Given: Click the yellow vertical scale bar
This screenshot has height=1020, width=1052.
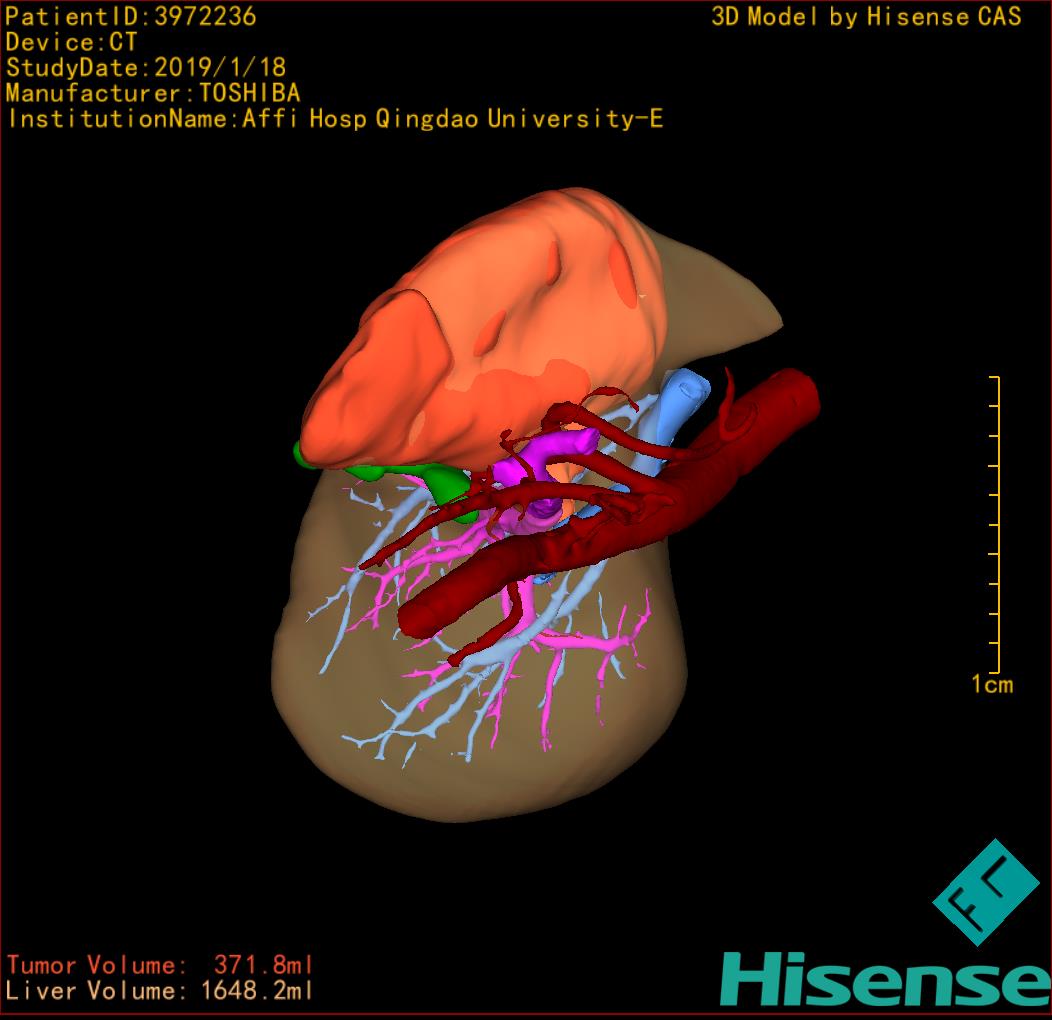Looking at the screenshot, I should [x=996, y=525].
